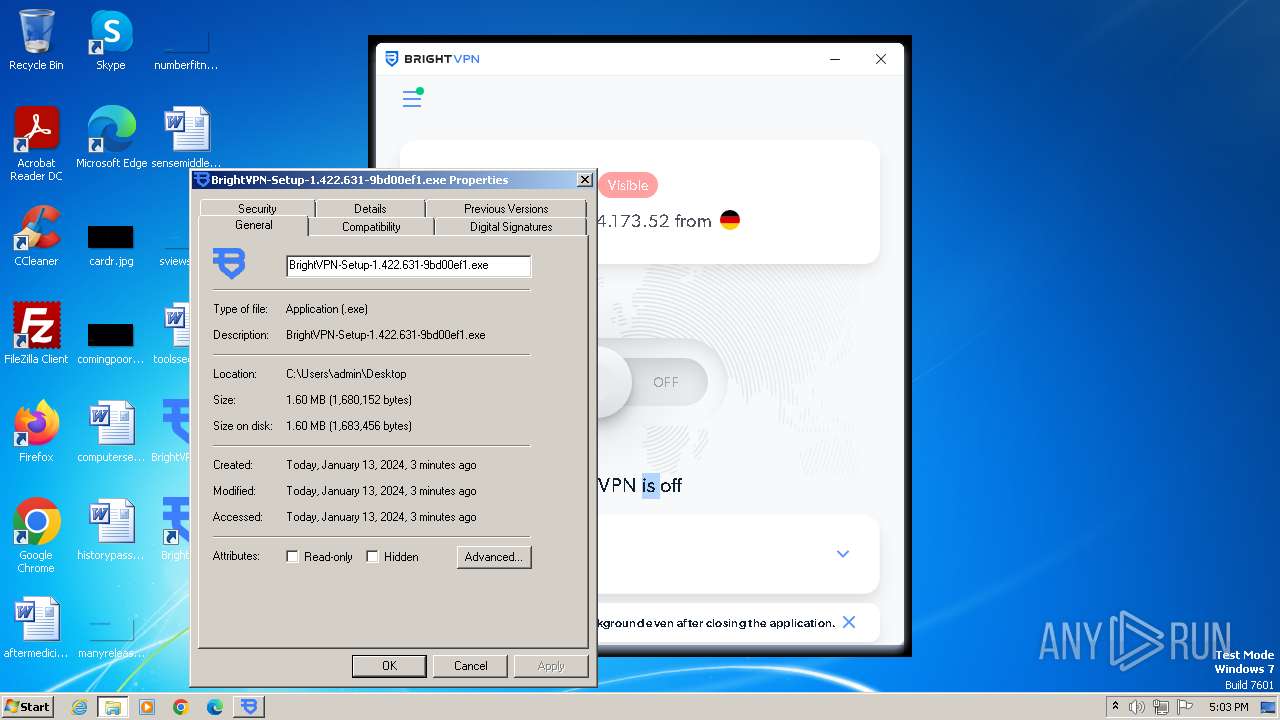Screen dimensions: 1280x720
Task: Open the manyreleas desktop file
Action: [x=110, y=638]
